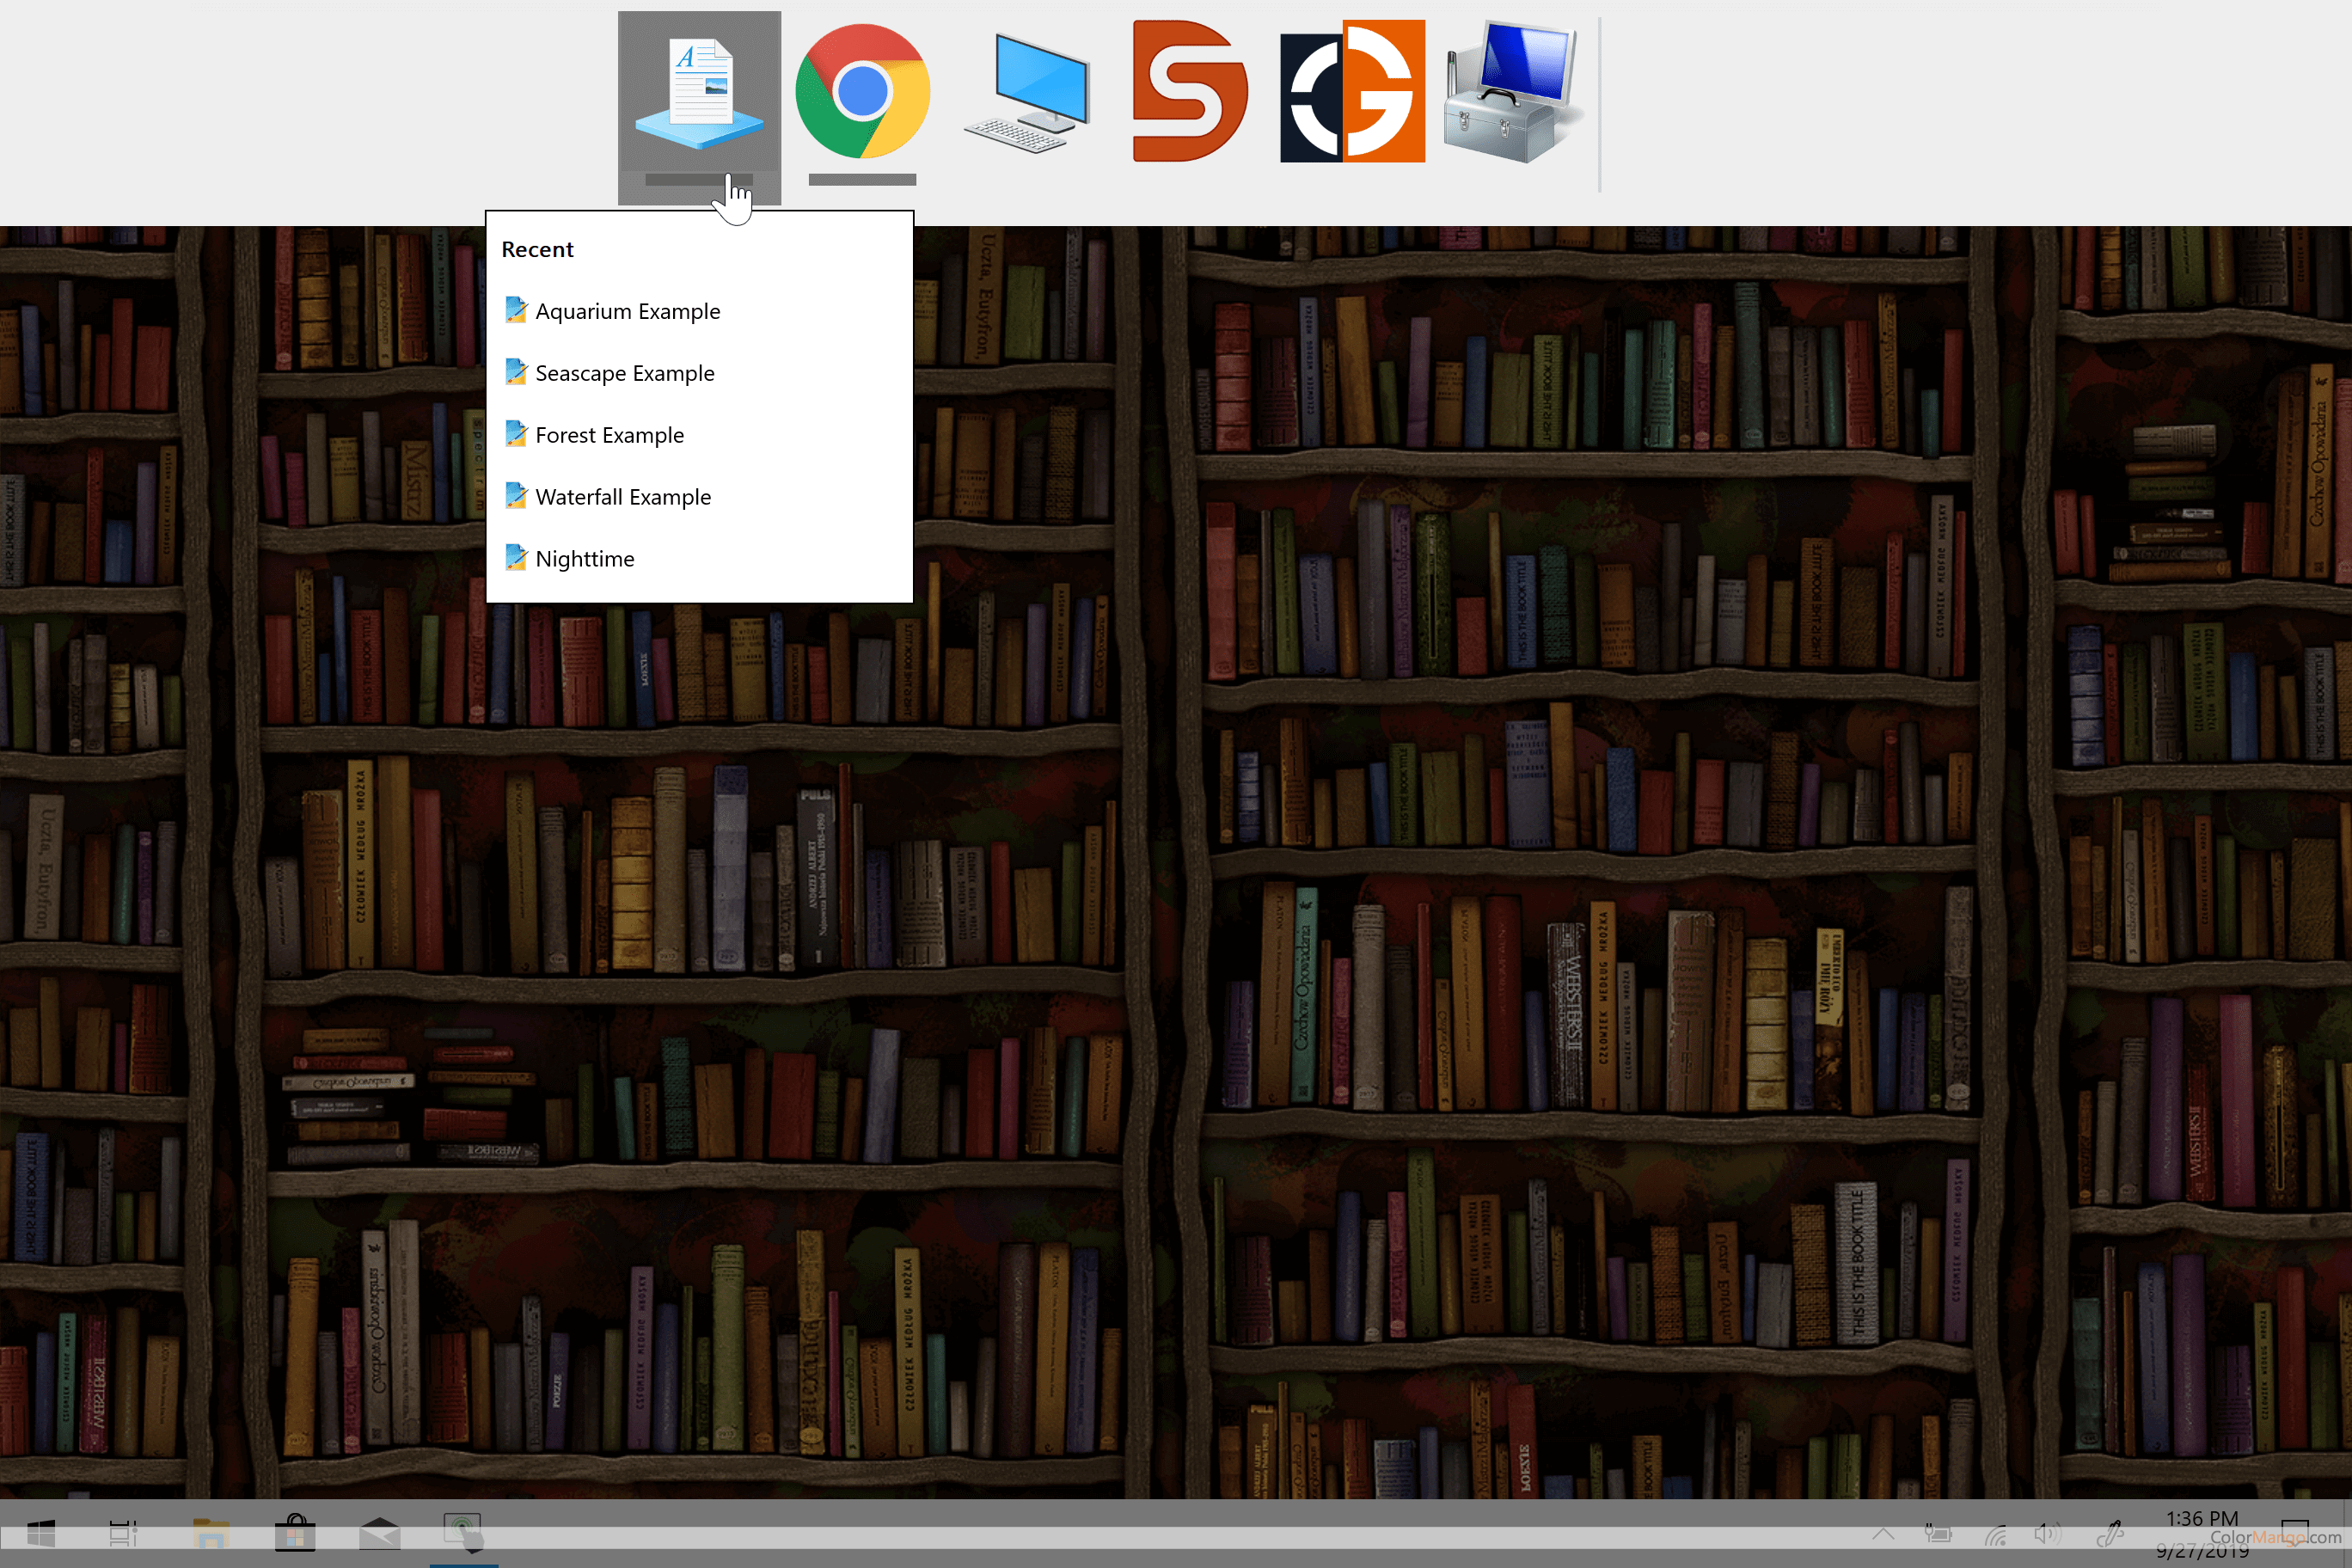Image resolution: width=2352 pixels, height=1568 pixels.
Task: Show hidden system tray icons chevron
Action: click(x=1883, y=1533)
